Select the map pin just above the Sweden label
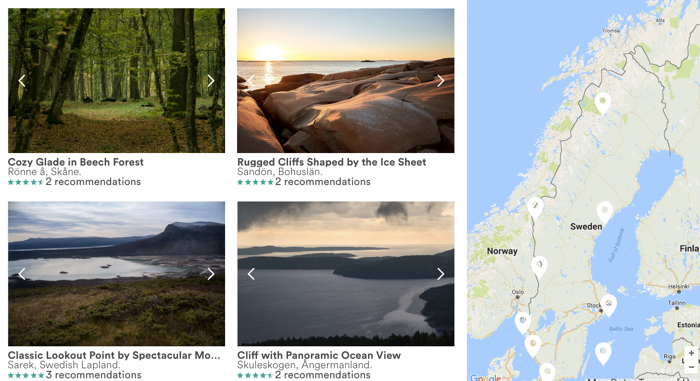 click(605, 212)
